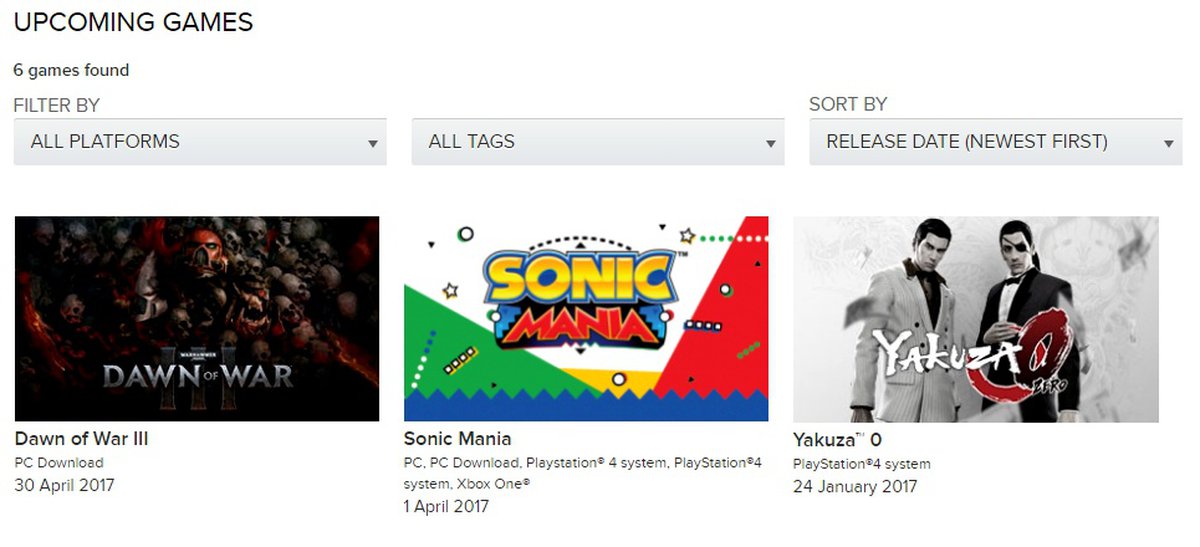The height and width of the screenshot is (547, 1200).
Task: Click the PC Download platform label
Action: pyautogui.click(x=59, y=463)
